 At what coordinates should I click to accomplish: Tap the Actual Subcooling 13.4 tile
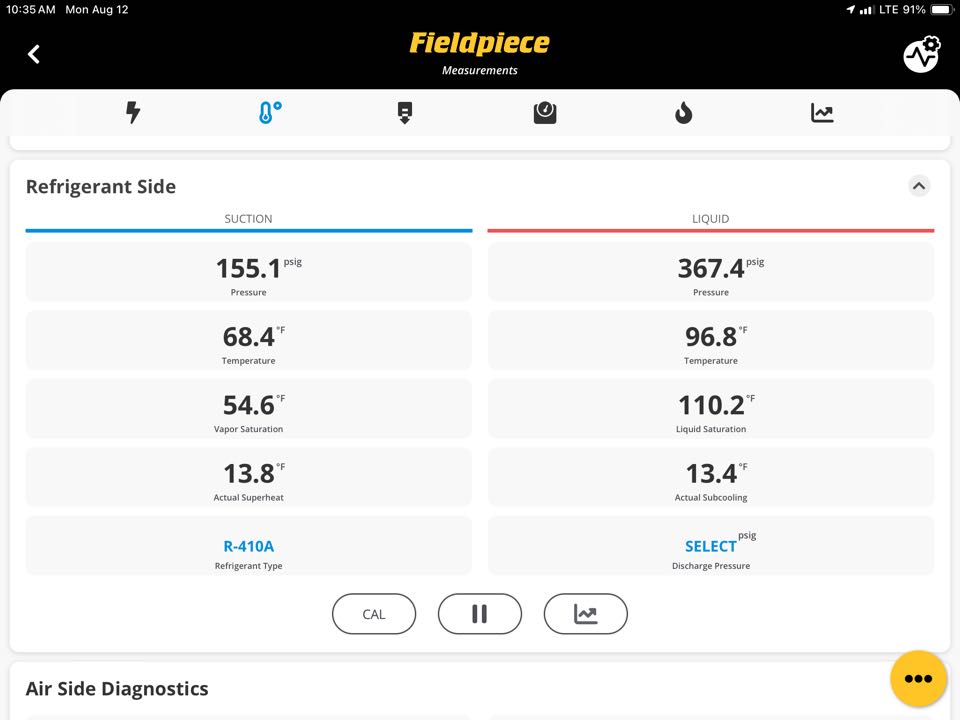click(711, 477)
